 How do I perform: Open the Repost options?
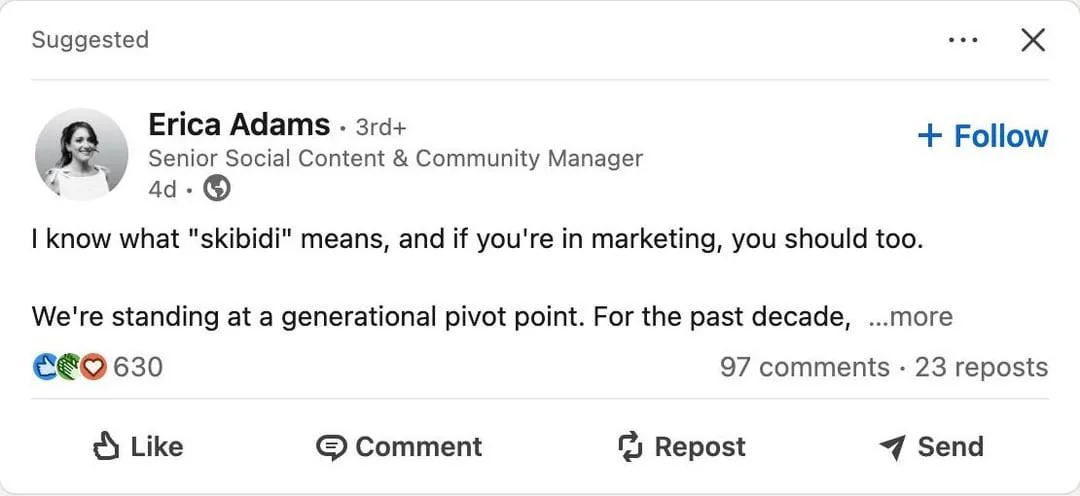[681, 446]
